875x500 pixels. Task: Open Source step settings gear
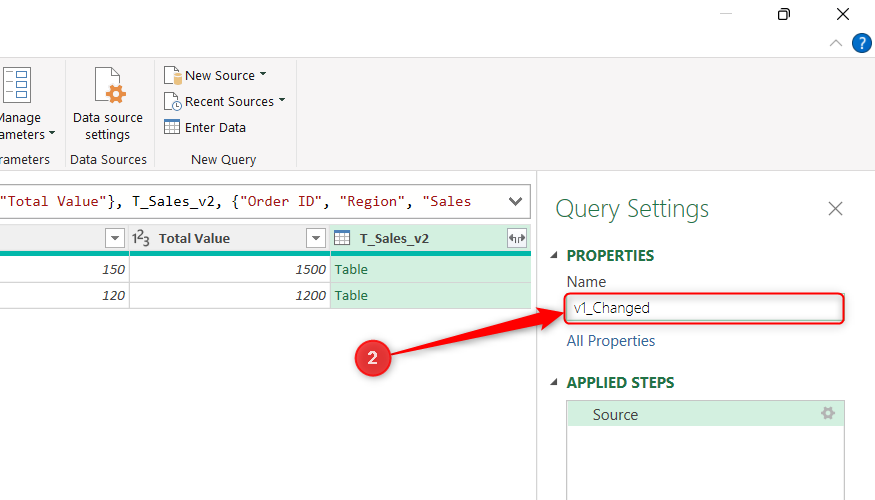pos(828,413)
